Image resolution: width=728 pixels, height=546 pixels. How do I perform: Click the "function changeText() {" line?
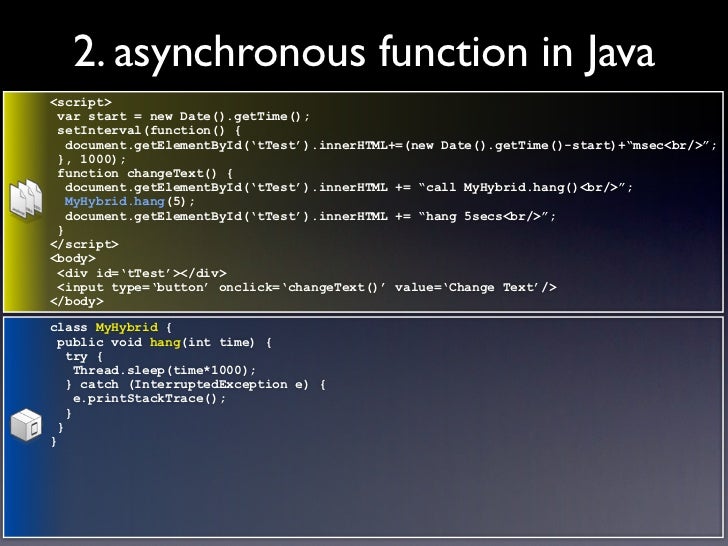(x=145, y=173)
